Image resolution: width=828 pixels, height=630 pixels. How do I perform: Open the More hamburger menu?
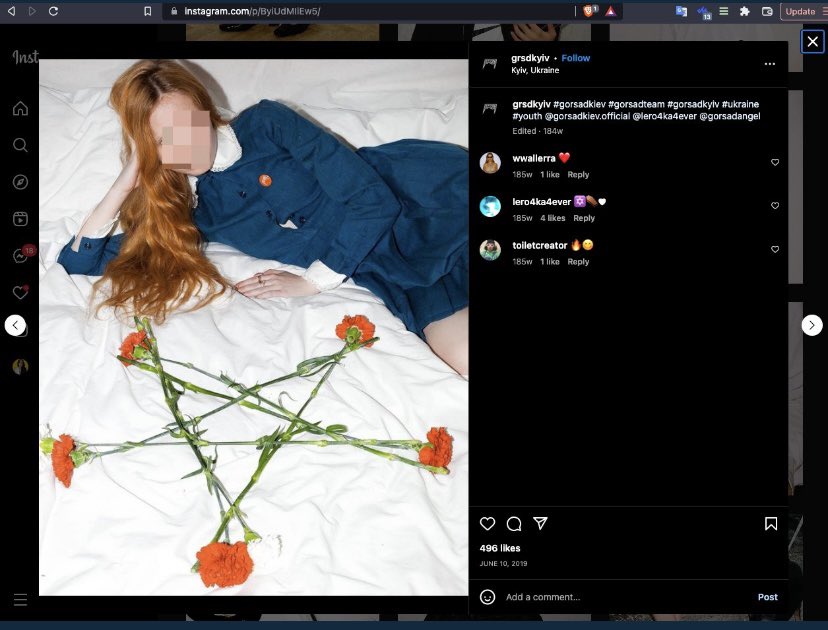click(20, 599)
